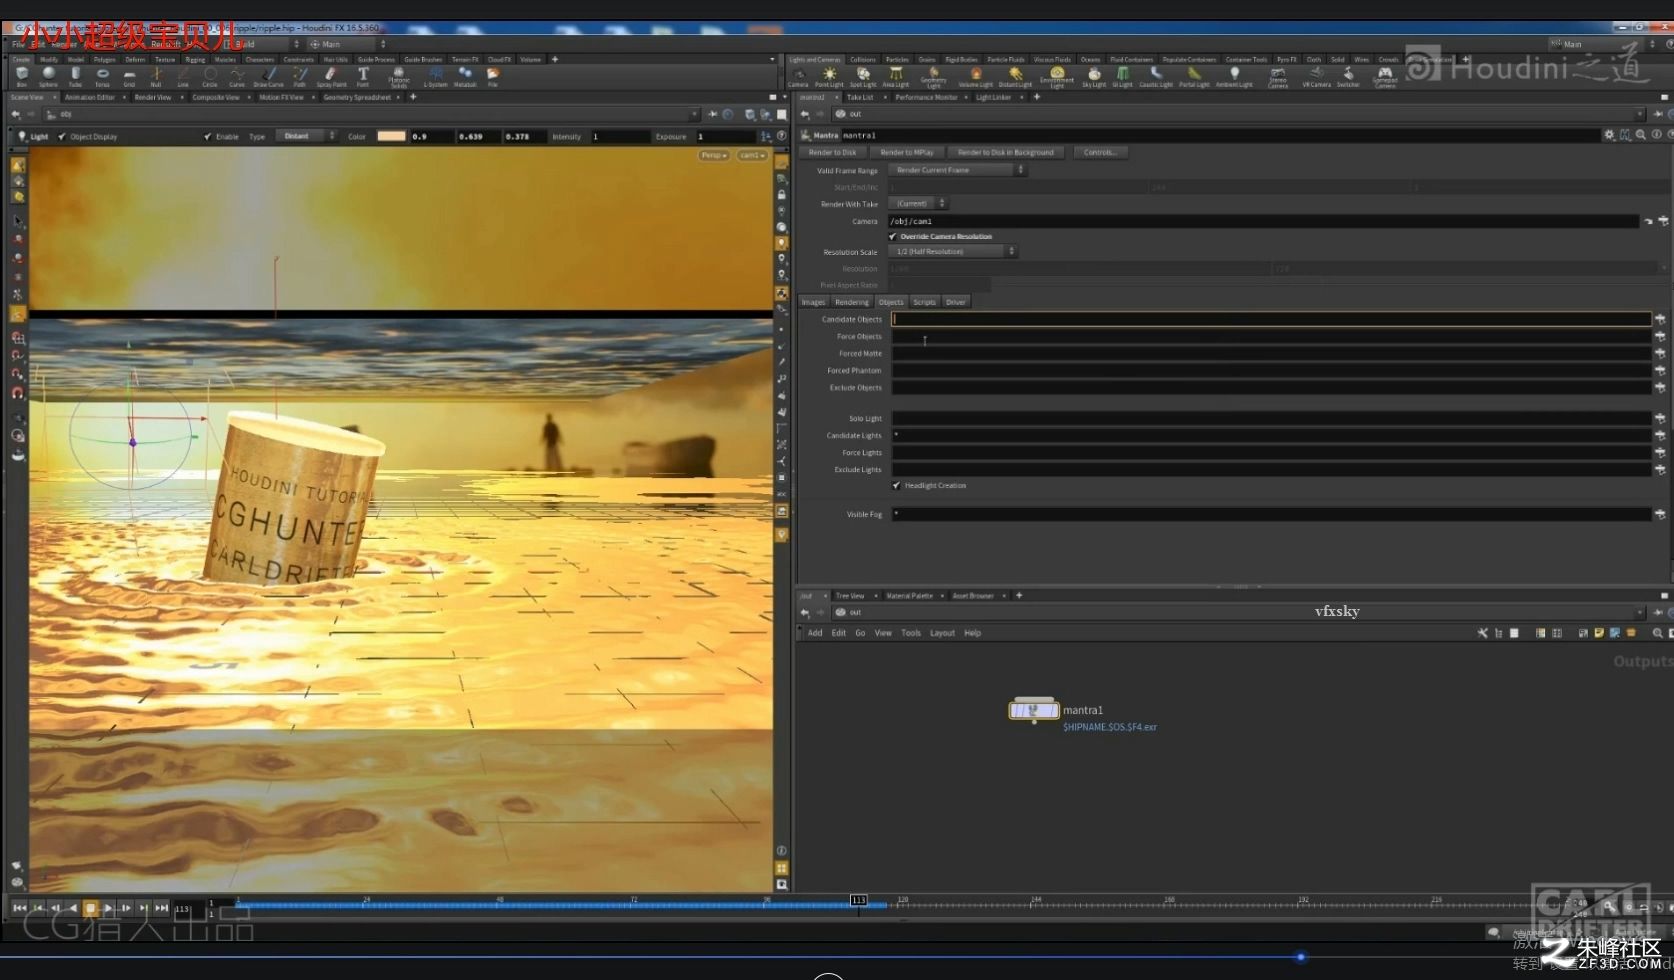Open the Tools menu in network editor

coord(911,633)
